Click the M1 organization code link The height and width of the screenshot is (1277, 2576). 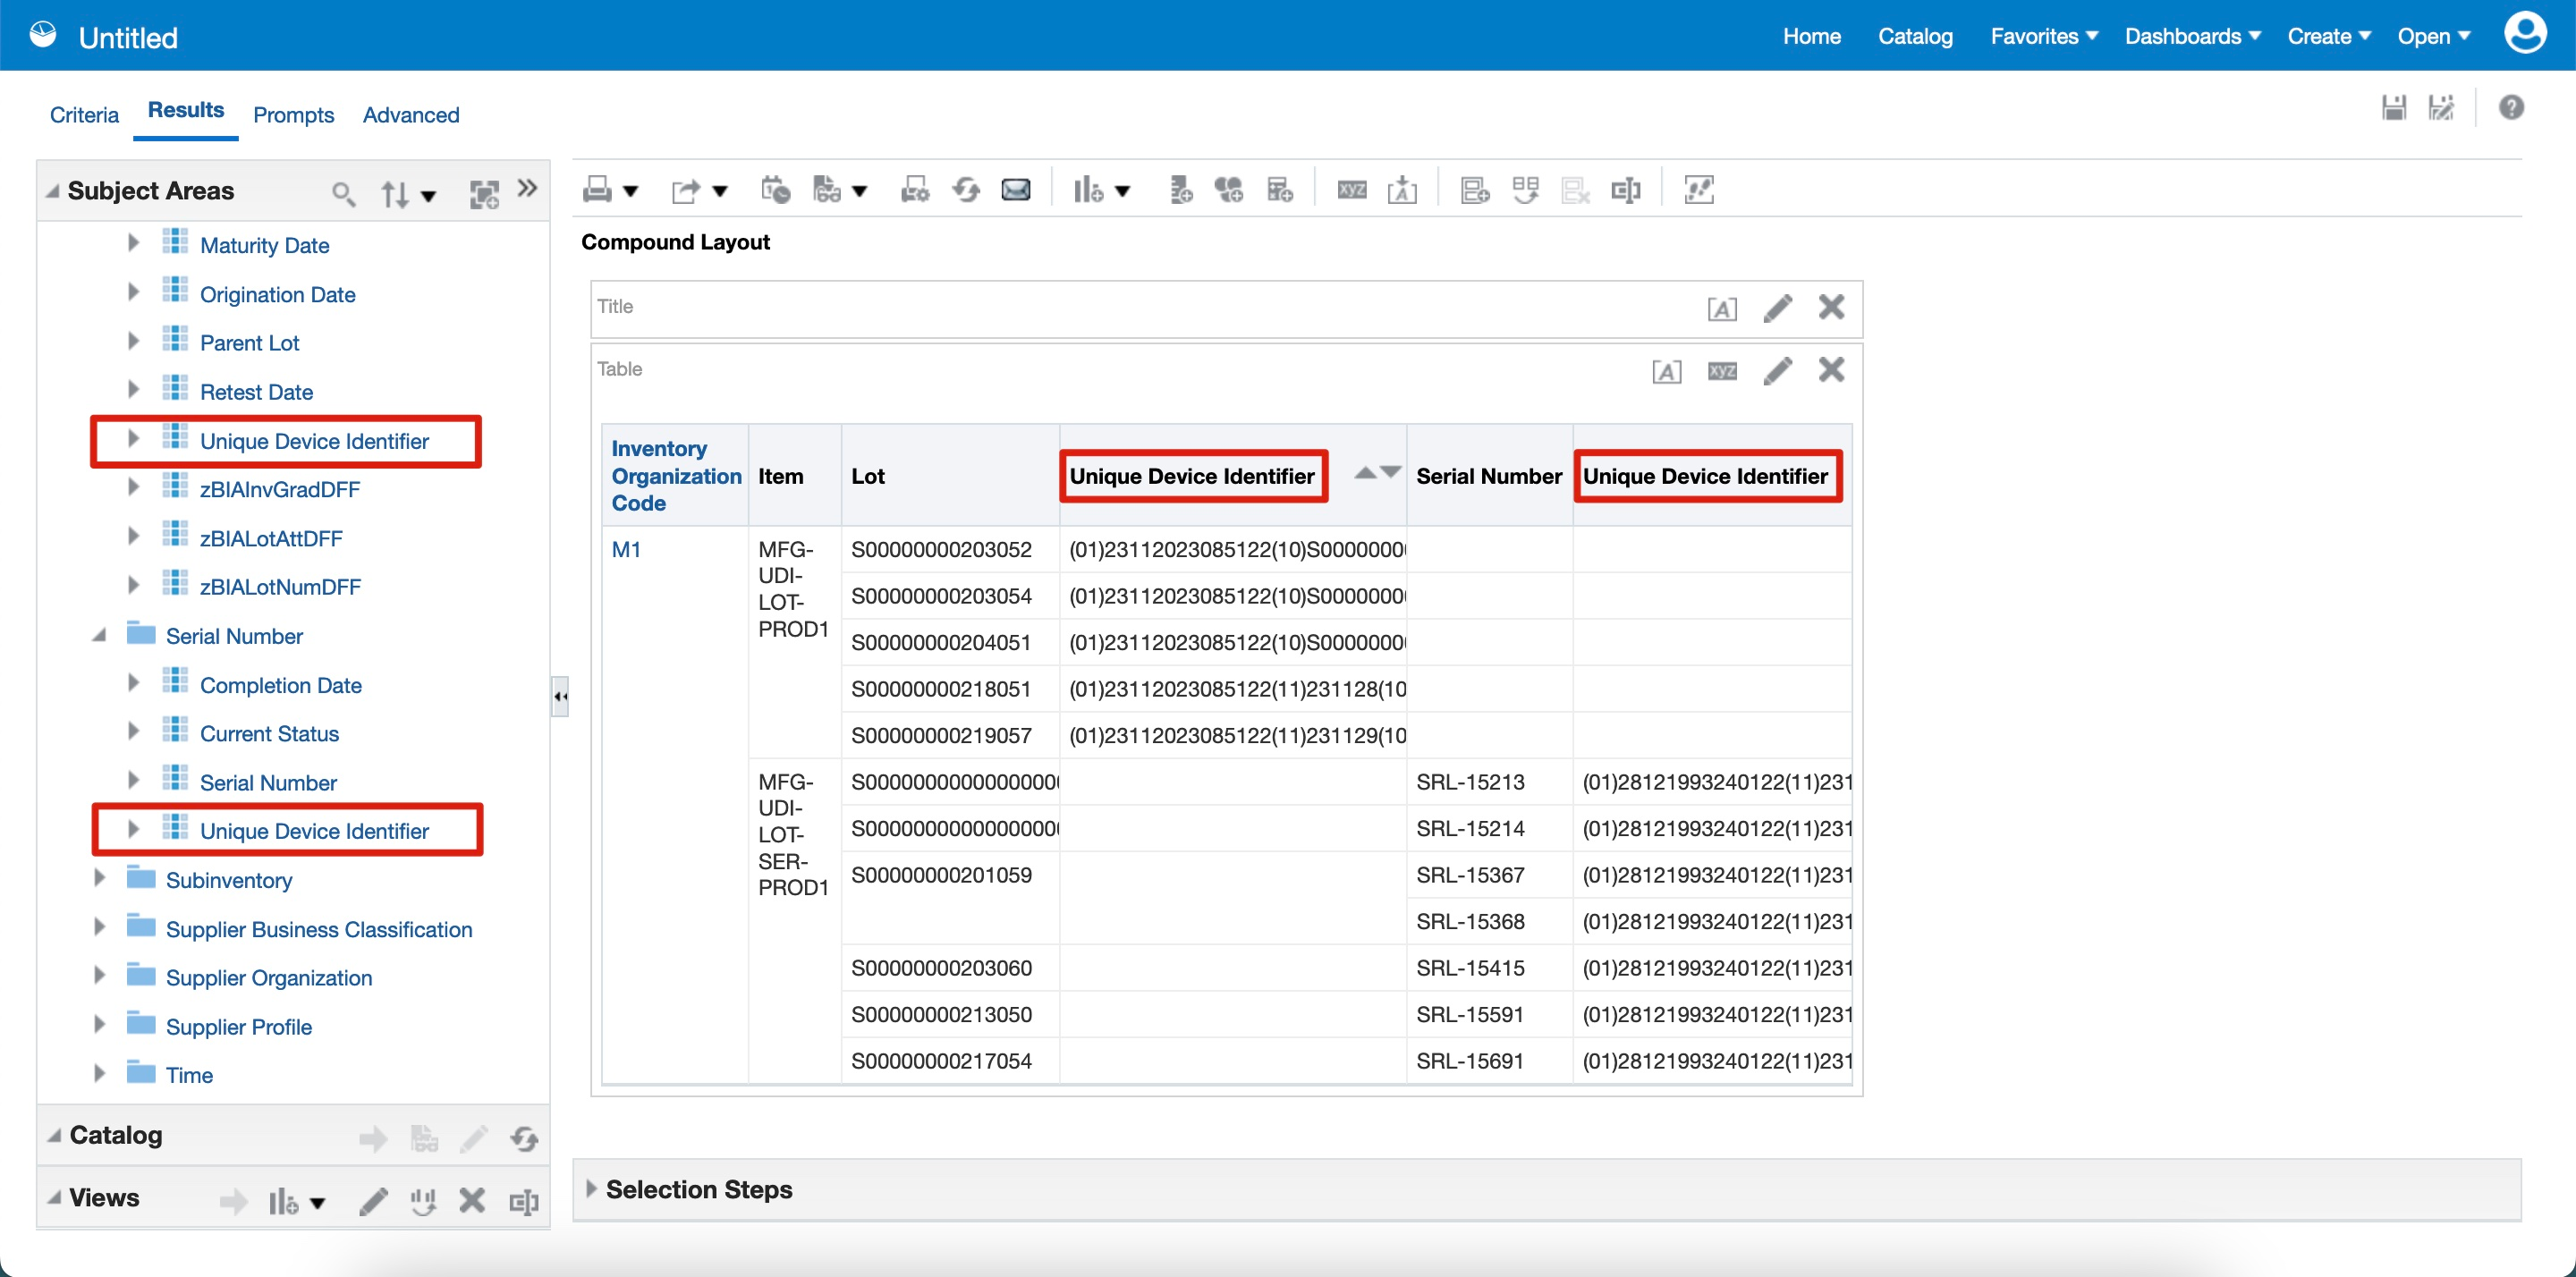626,549
